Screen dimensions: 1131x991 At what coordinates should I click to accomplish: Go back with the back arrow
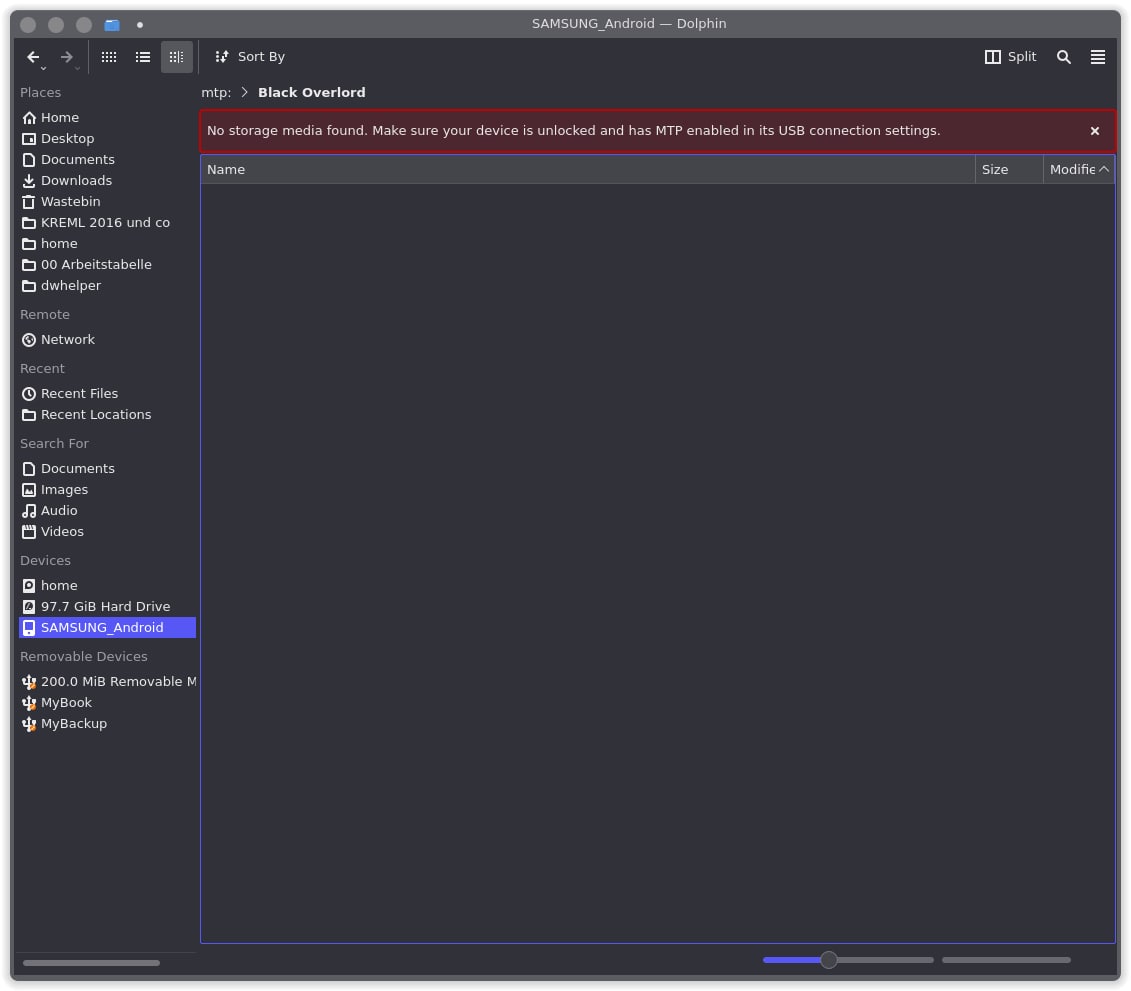(x=33, y=57)
